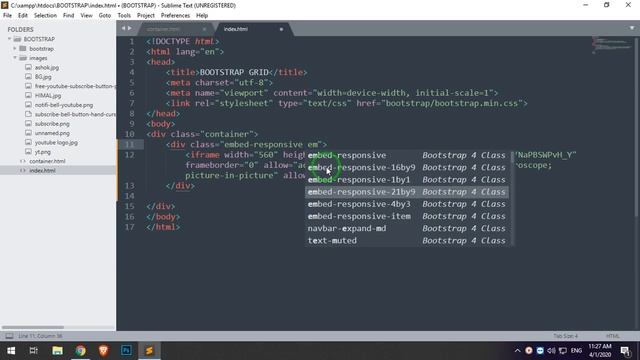Open free-youtube-subscribe-button file

click(75, 86)
